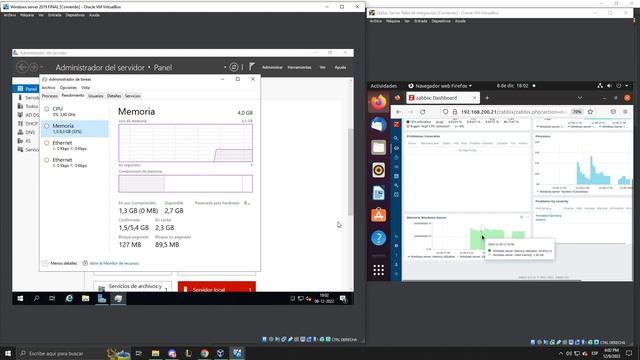Open Zabbix Configuration wrench icon
Screen dimensions: 640x360
point(396,185)
